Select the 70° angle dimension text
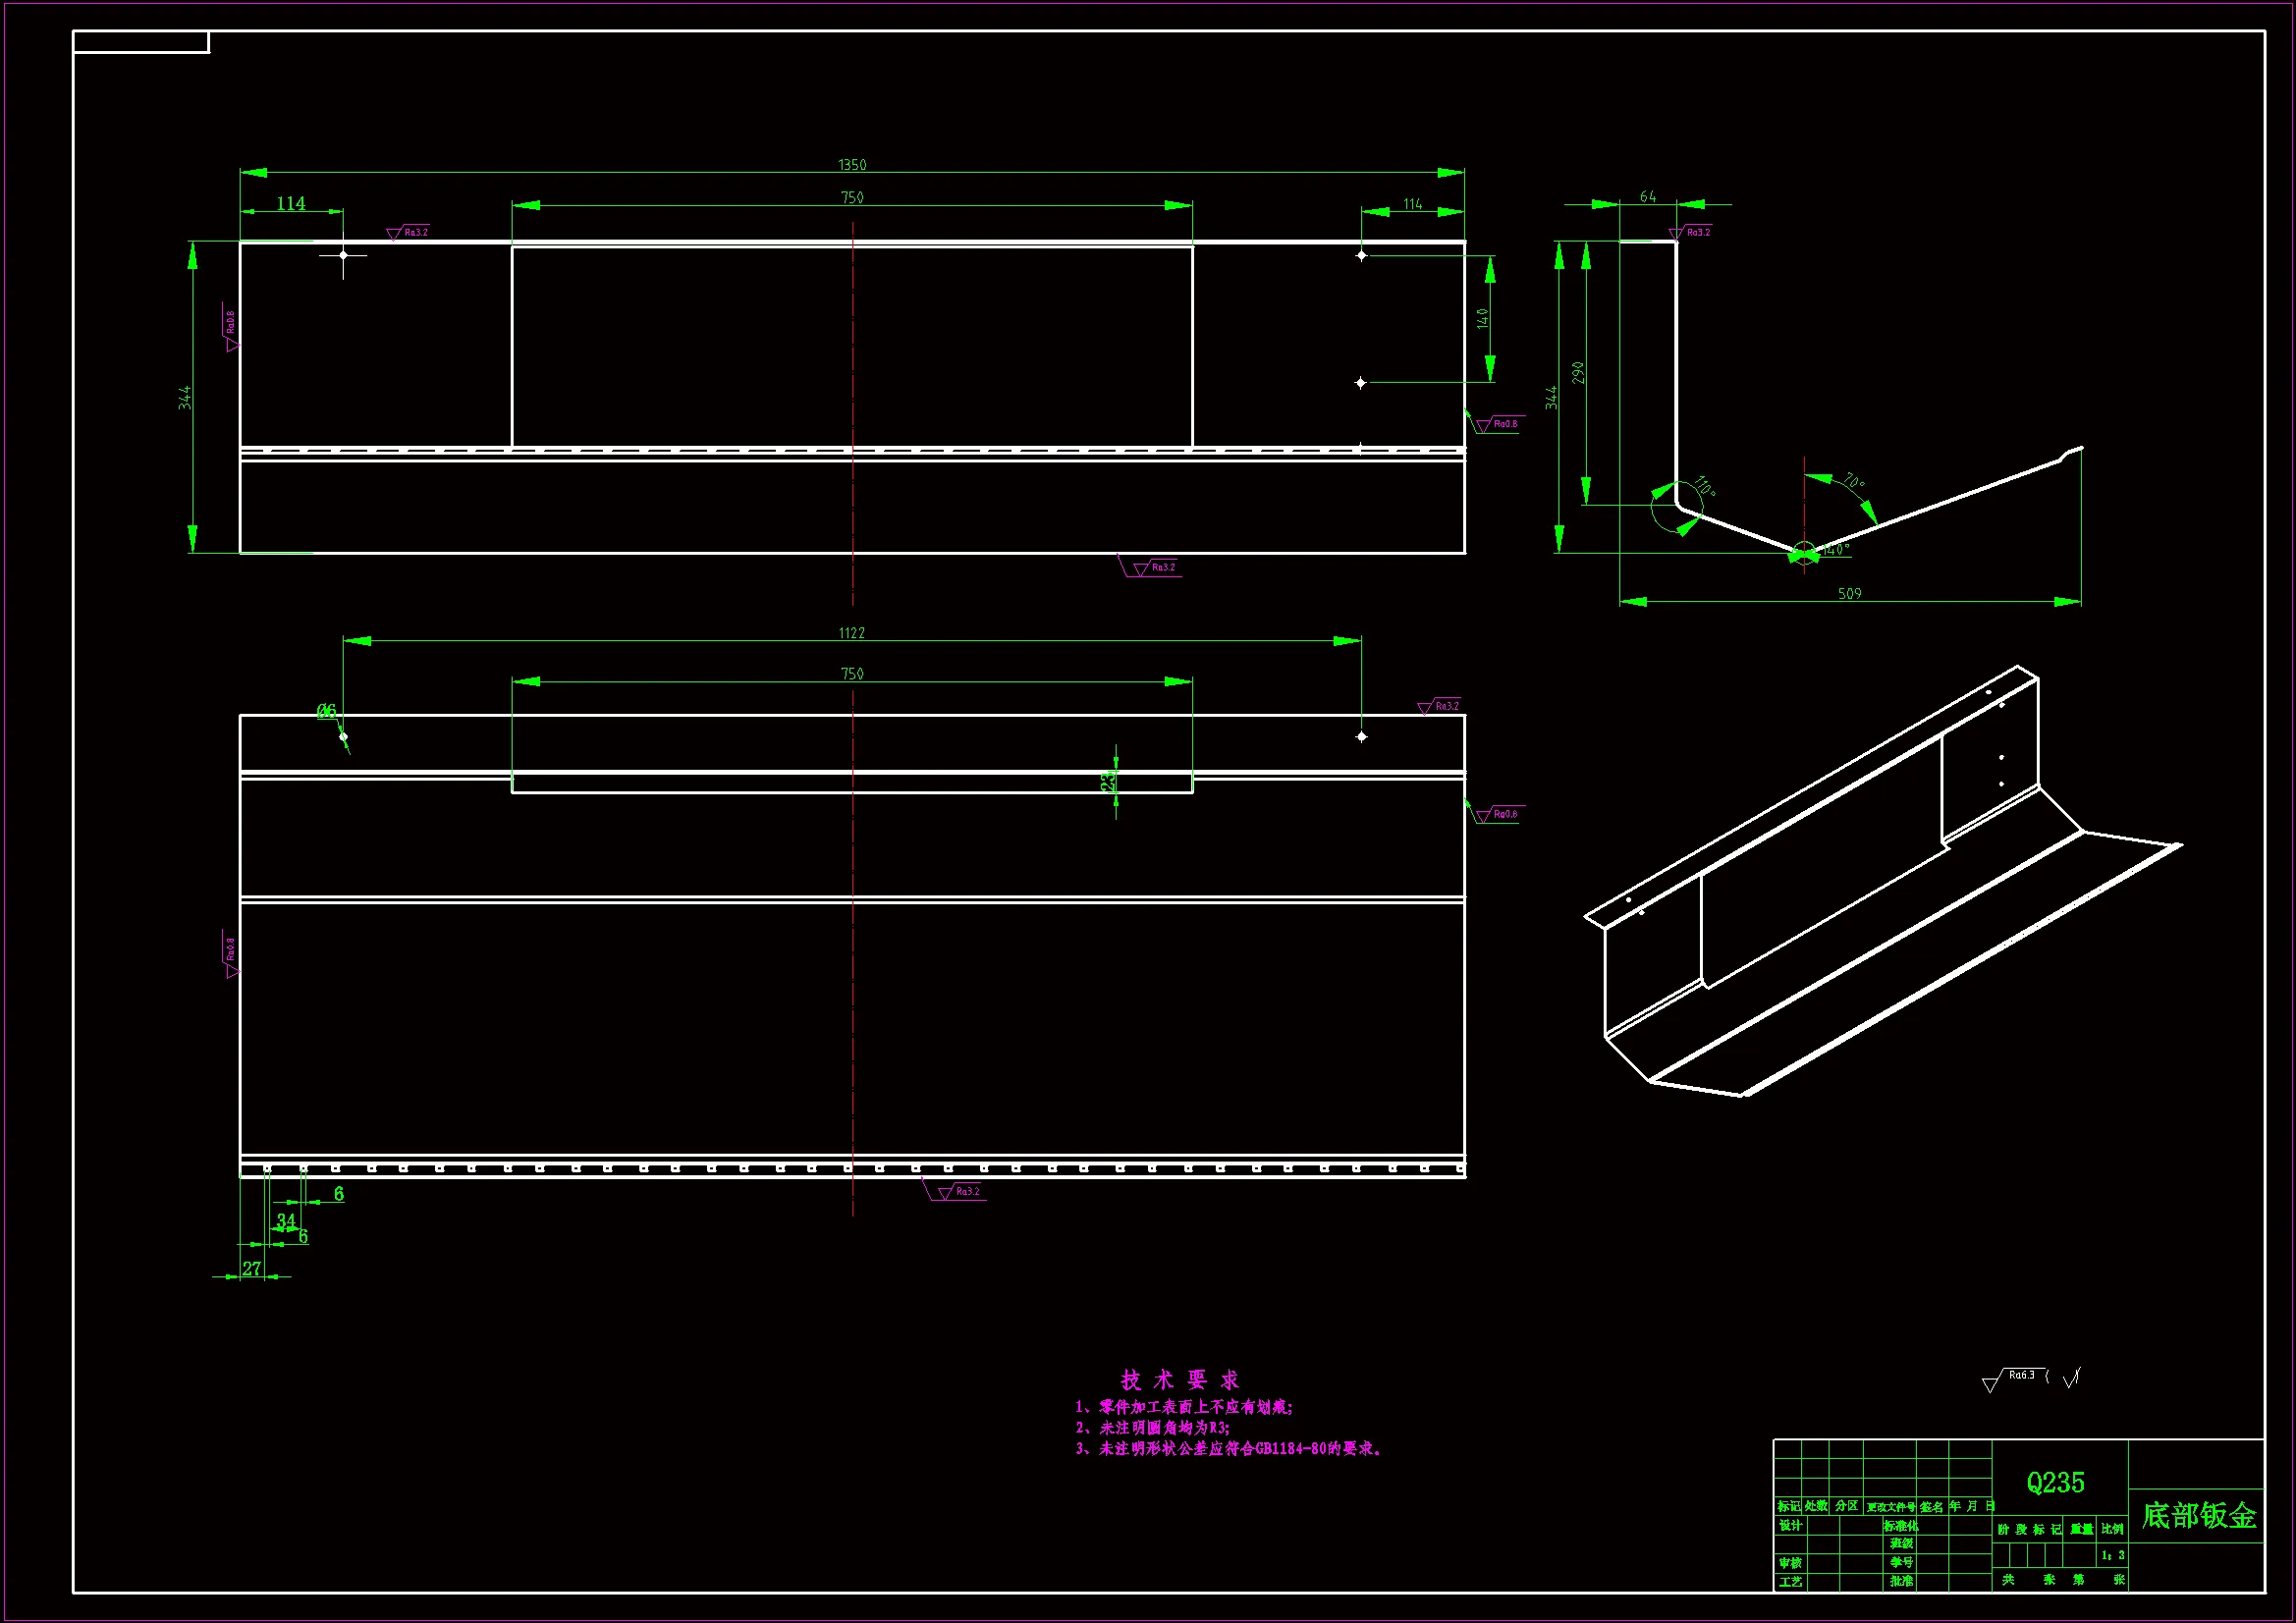The image size is (2296, 1623). tap(1853, 482)
